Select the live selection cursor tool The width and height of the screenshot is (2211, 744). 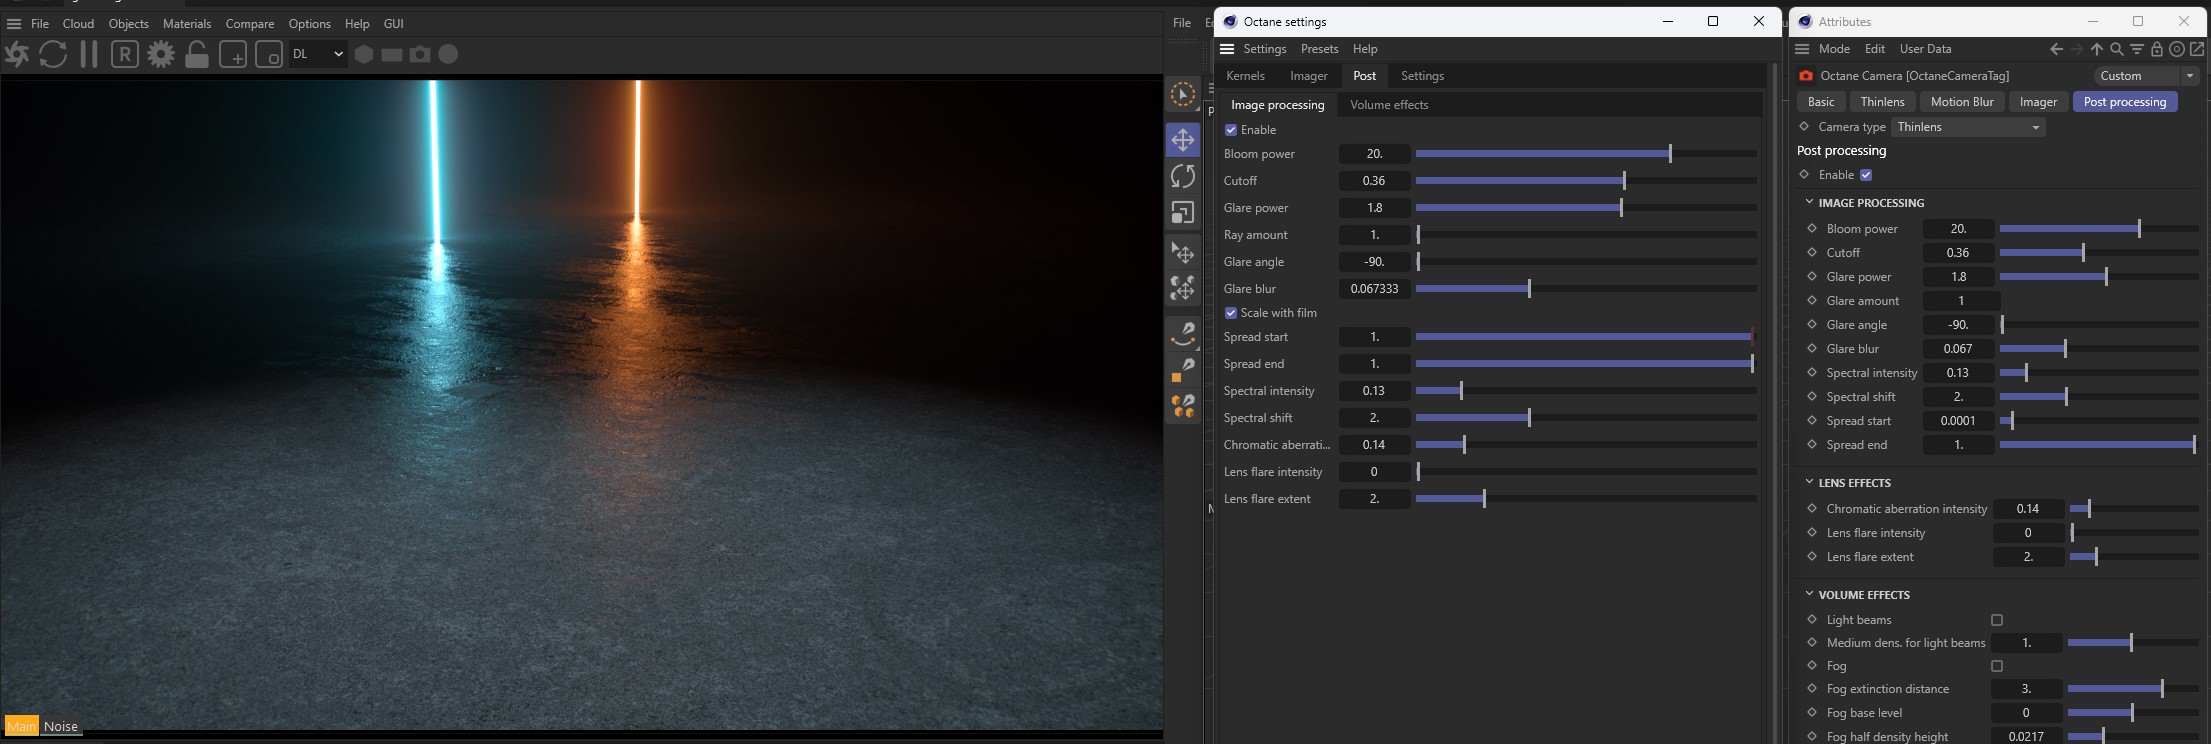(x=1183, y=95)
